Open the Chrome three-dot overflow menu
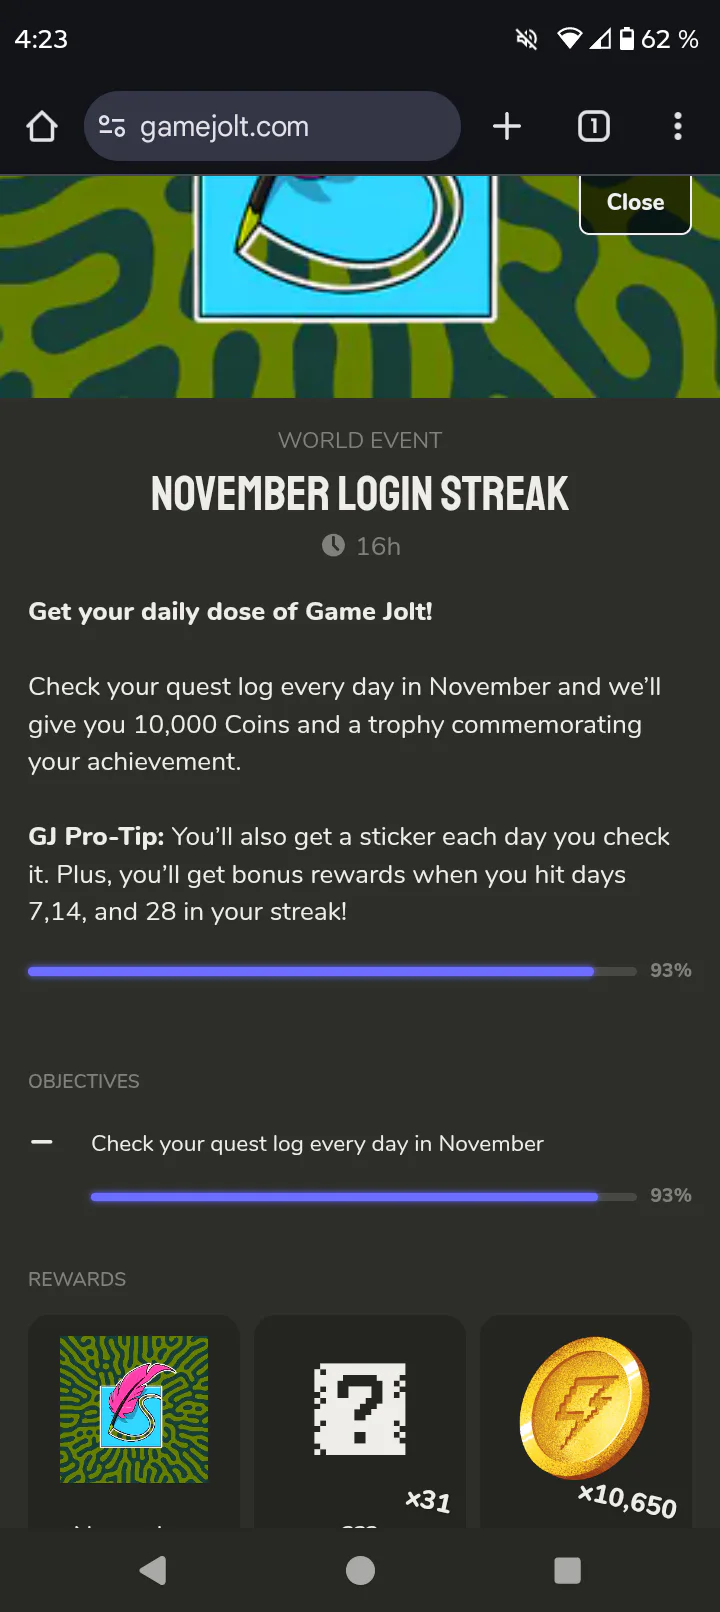The image size is (720, 1612). [678, 126]
